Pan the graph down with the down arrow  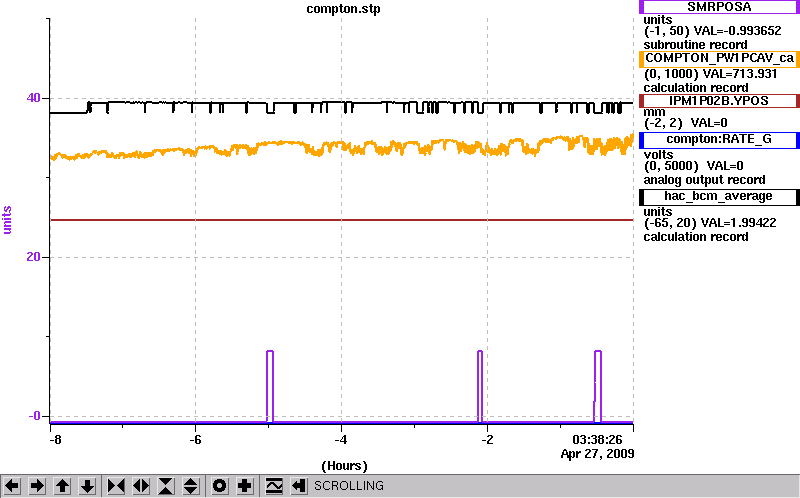[87, 486]
